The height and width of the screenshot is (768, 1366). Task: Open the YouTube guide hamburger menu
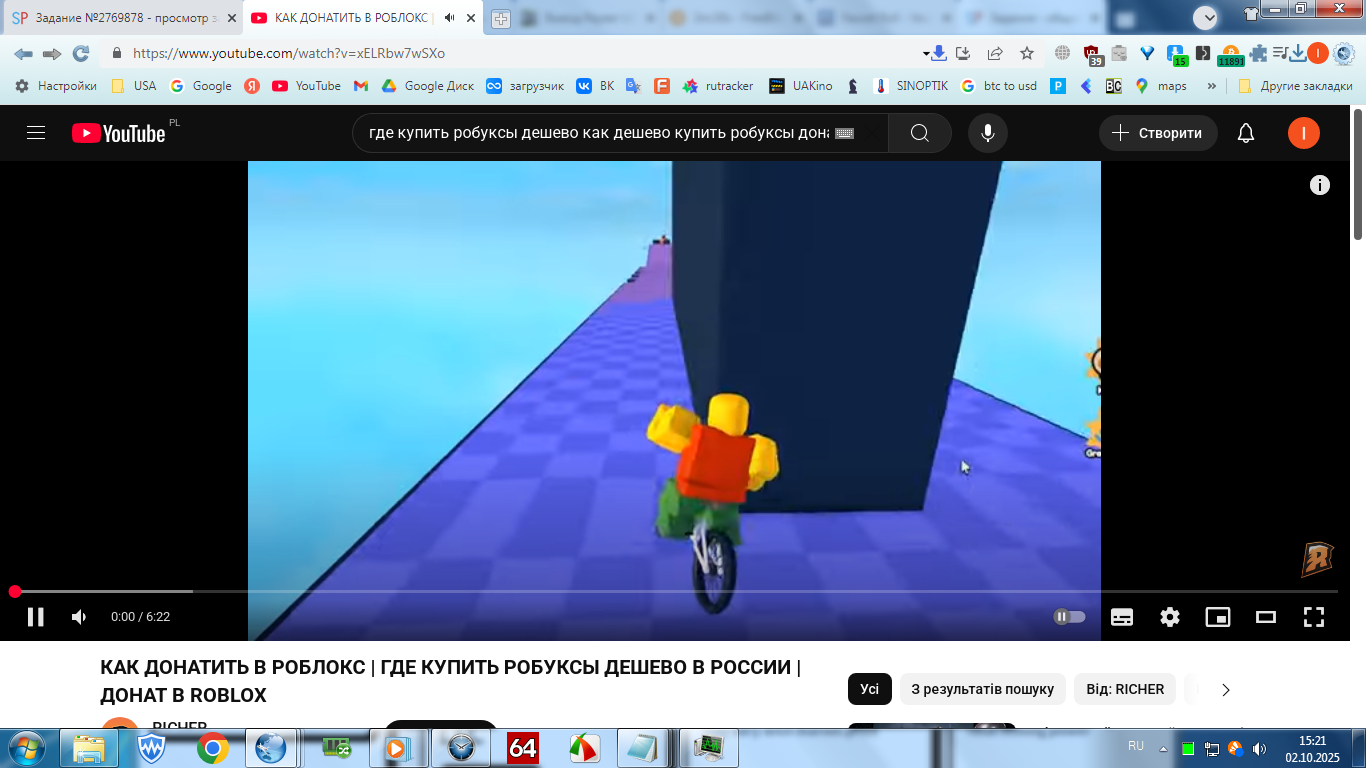[36, 133]
